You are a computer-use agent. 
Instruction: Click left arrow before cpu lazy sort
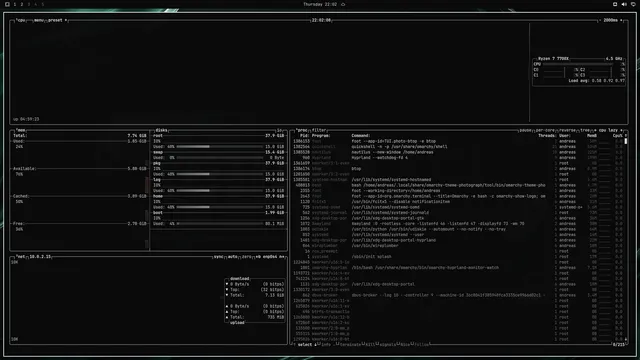click(595, 130)
